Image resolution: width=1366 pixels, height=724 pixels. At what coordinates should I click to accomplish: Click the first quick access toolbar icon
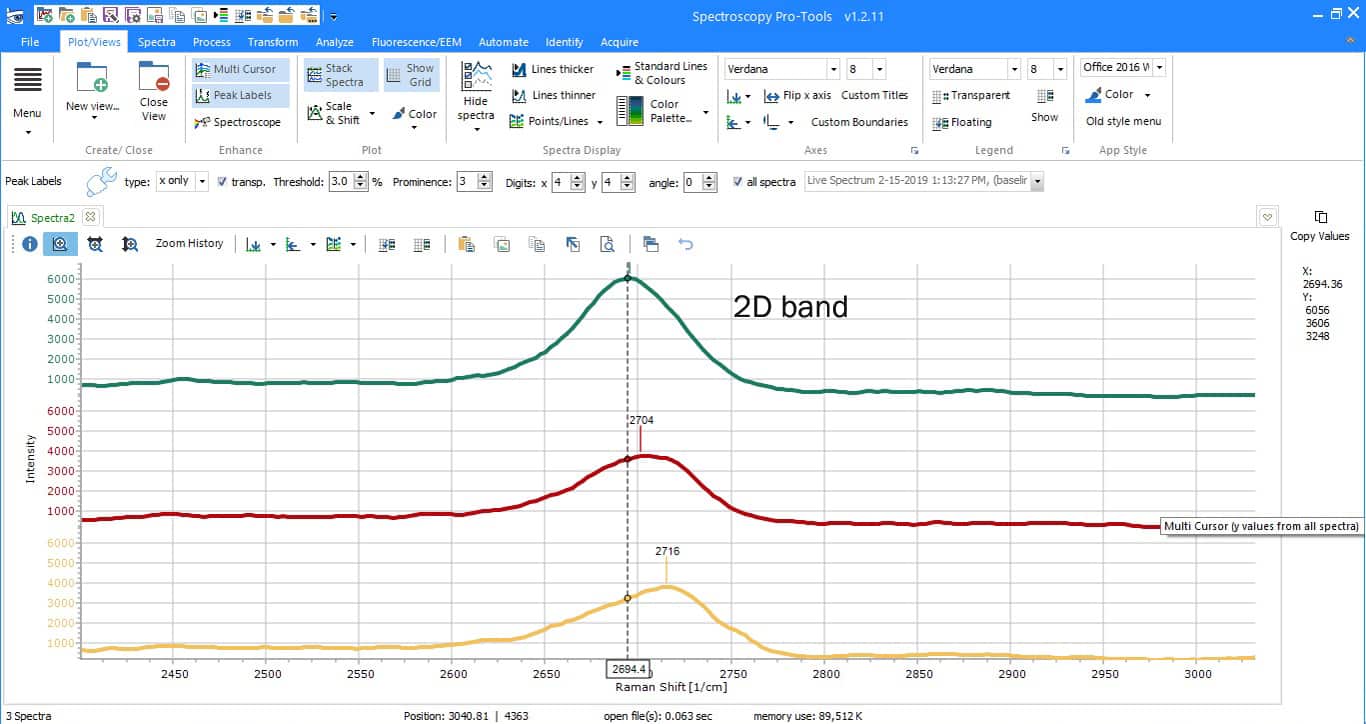[44, 15]
